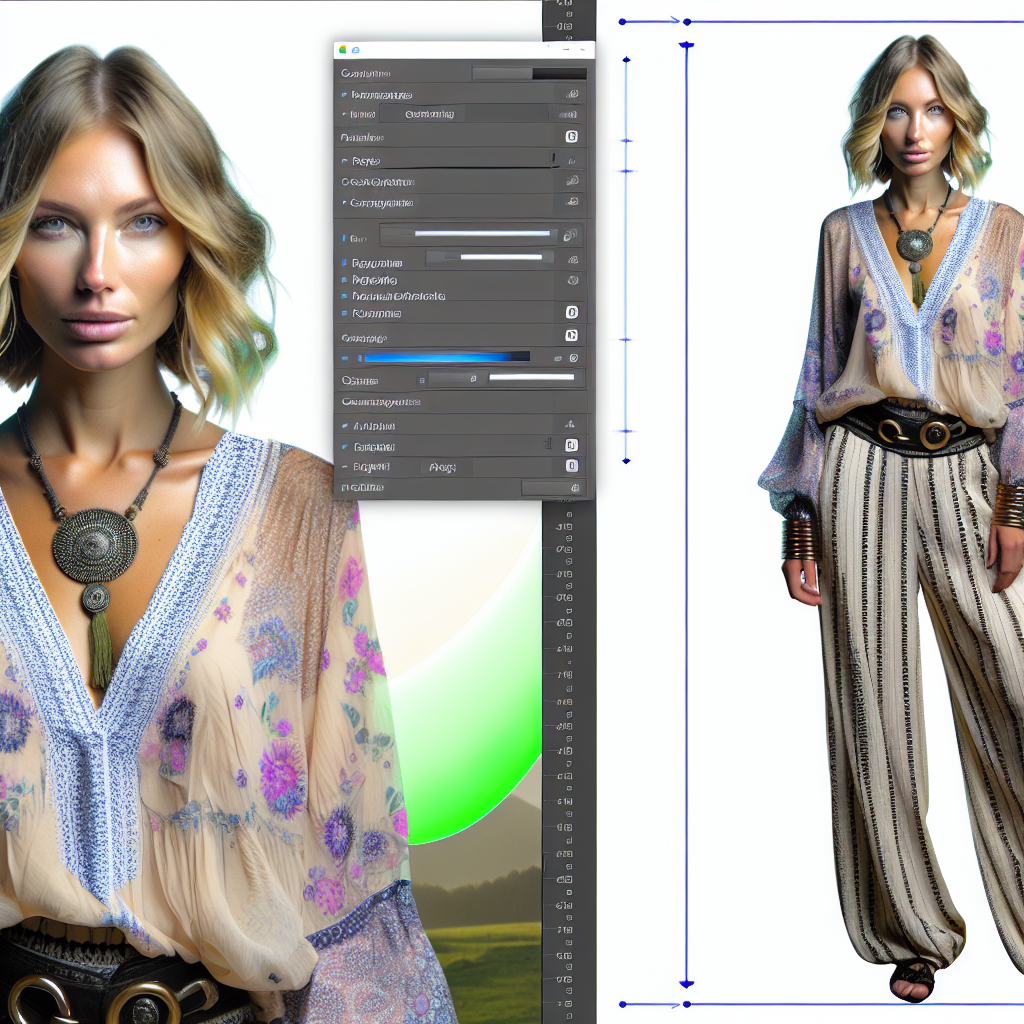Select the panel's top header label
This screenshot has width=1024, height=1024.
365,74
